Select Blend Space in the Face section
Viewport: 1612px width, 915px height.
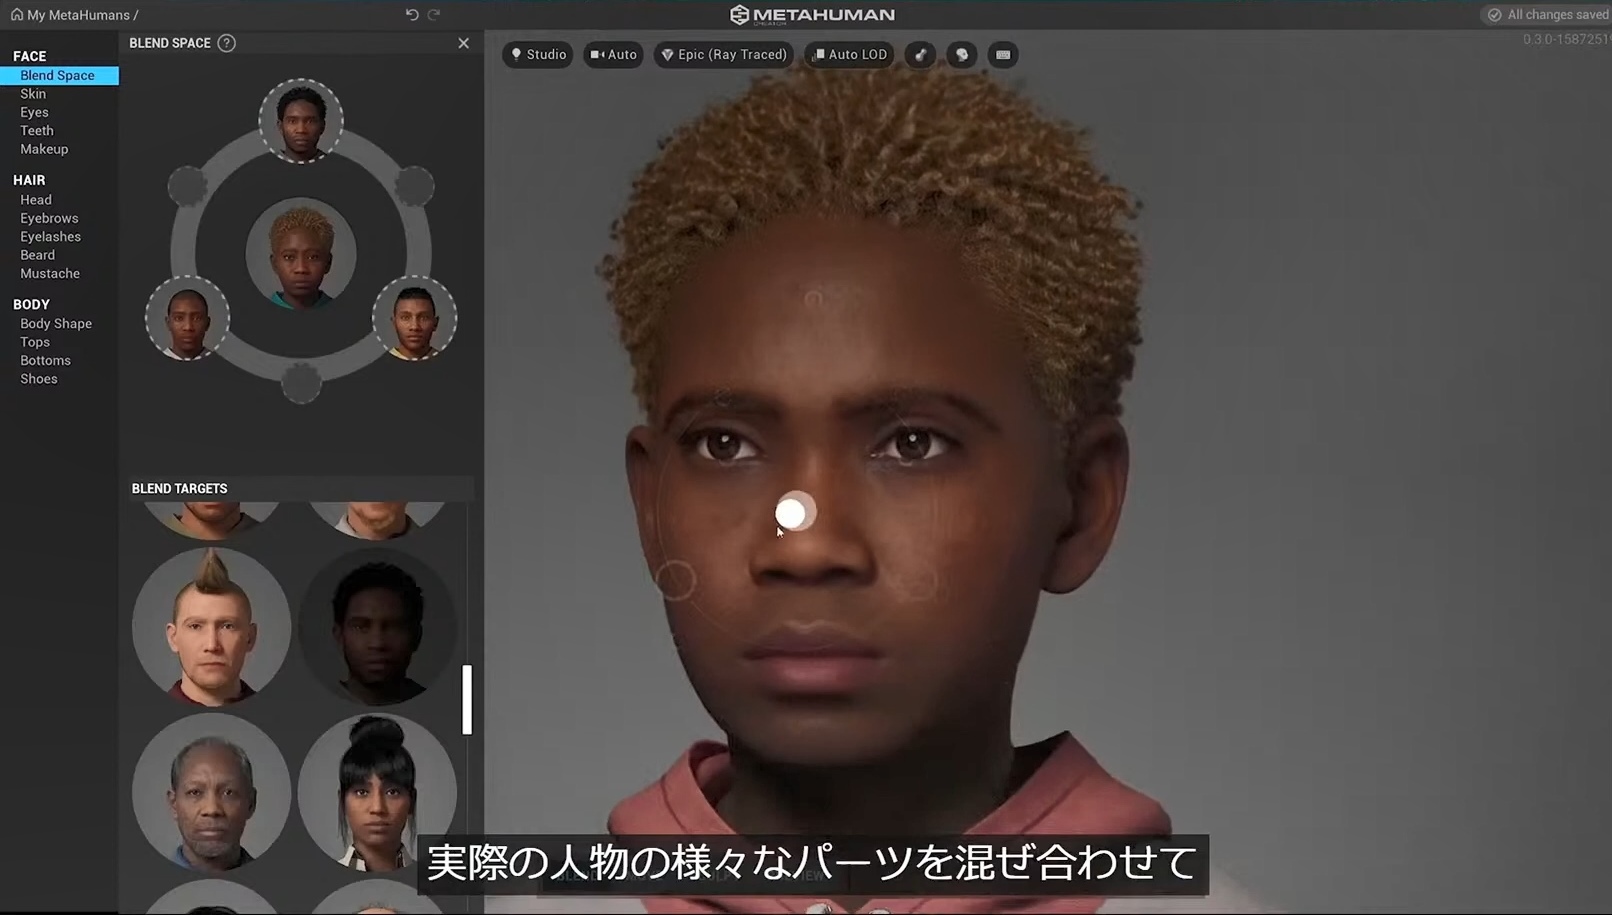click(59, 75)
